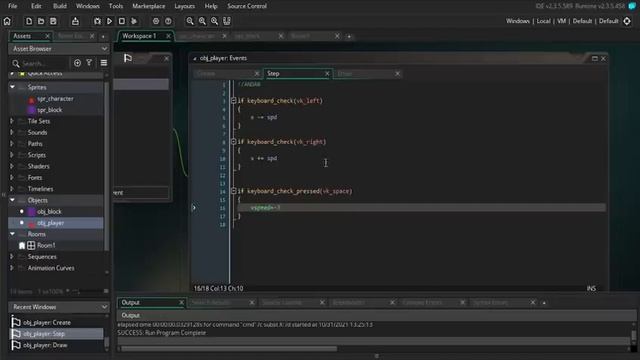This screenshot has height=360, width=640.
Task: Toggle breakpoint arrow on line 16
Action: coord(194,208)
